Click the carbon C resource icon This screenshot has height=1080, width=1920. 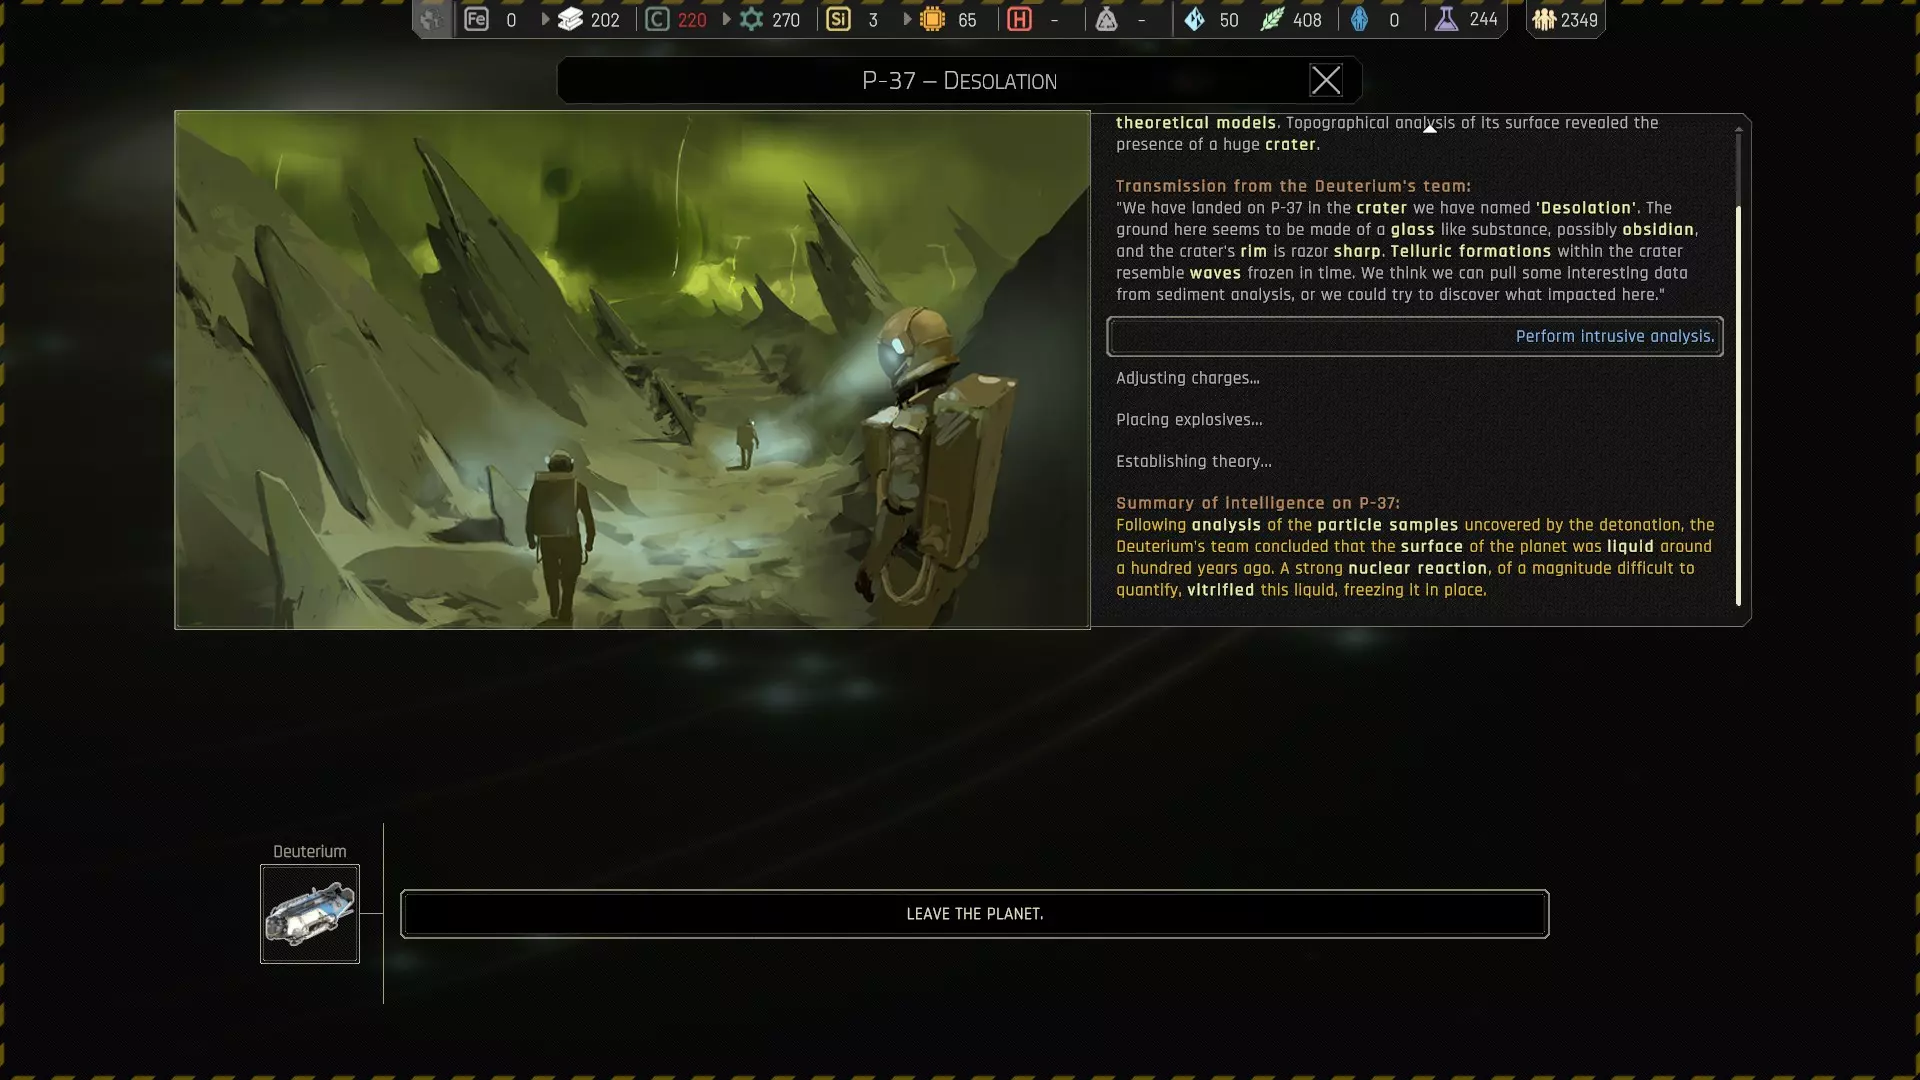tap(657, 19)
